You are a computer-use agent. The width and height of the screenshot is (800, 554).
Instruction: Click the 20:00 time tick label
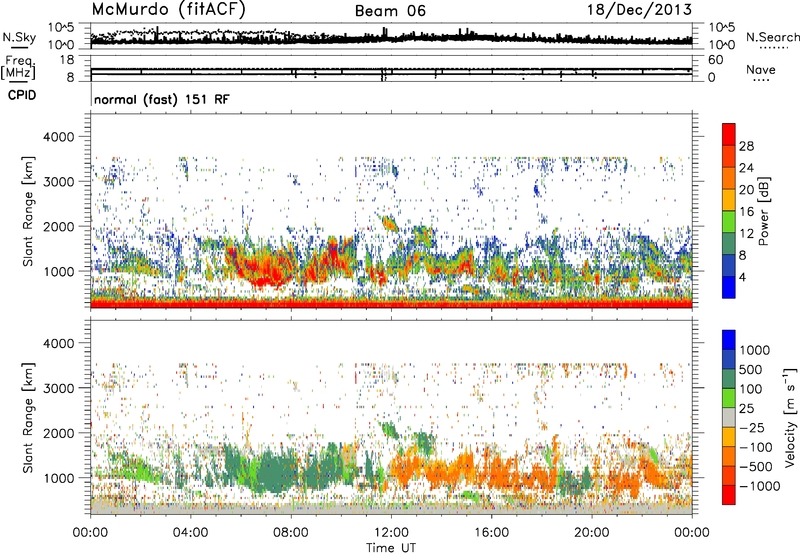pyautogui.click(x=591, y=533)
